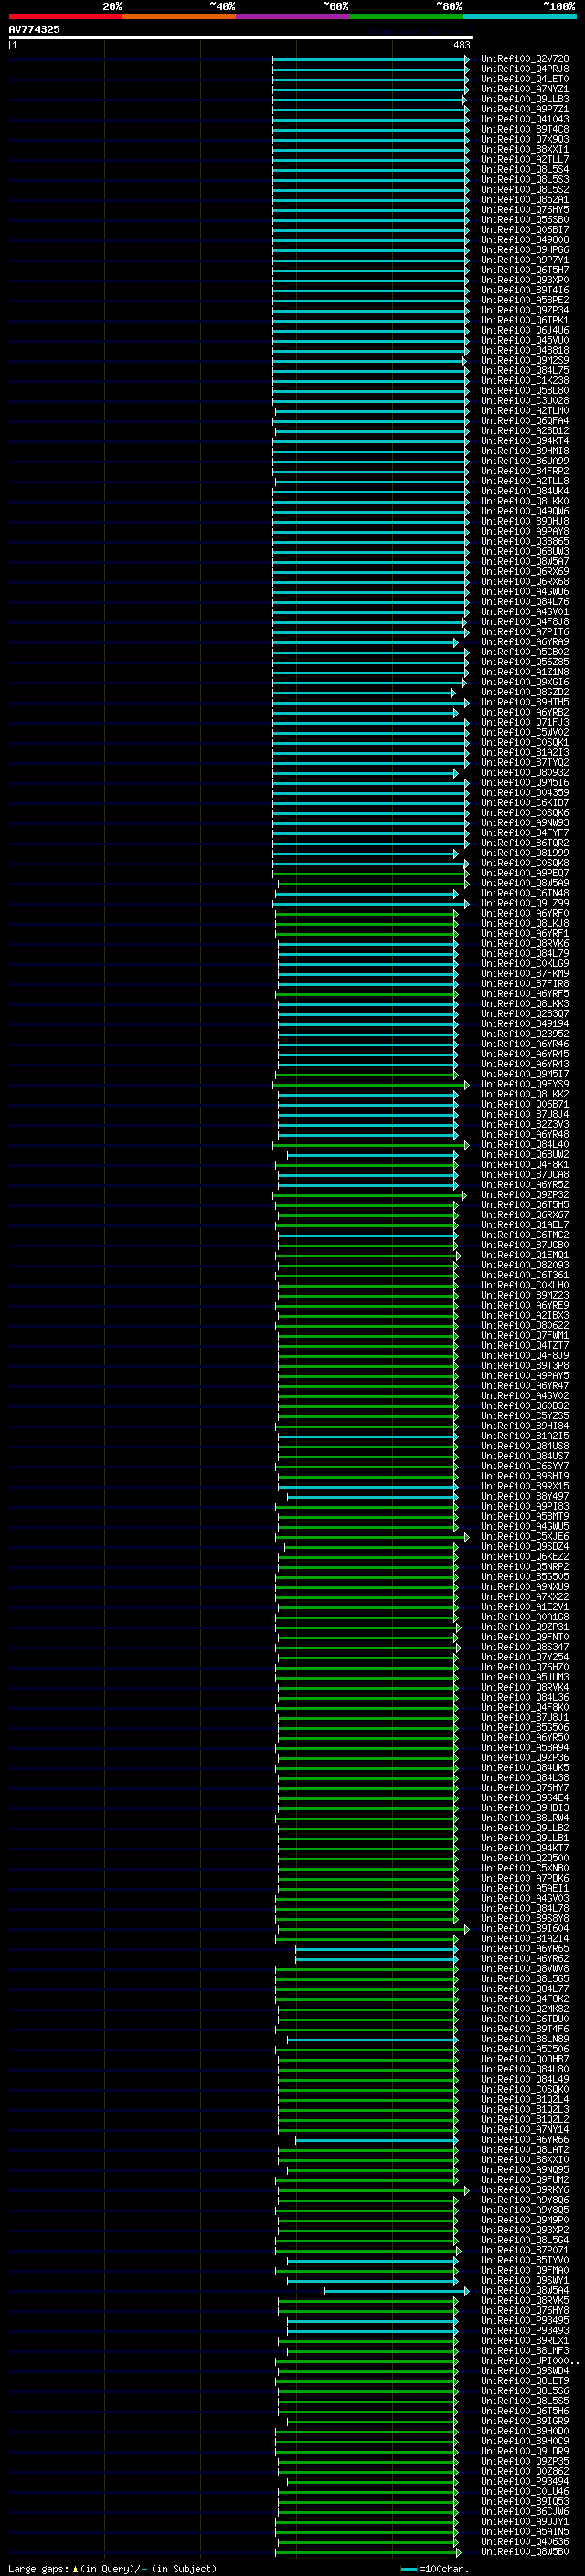This screenshot has height=2576, width=585.
Task: Select the UniRef100_A9PI83 label
Action: [525, 1506]
